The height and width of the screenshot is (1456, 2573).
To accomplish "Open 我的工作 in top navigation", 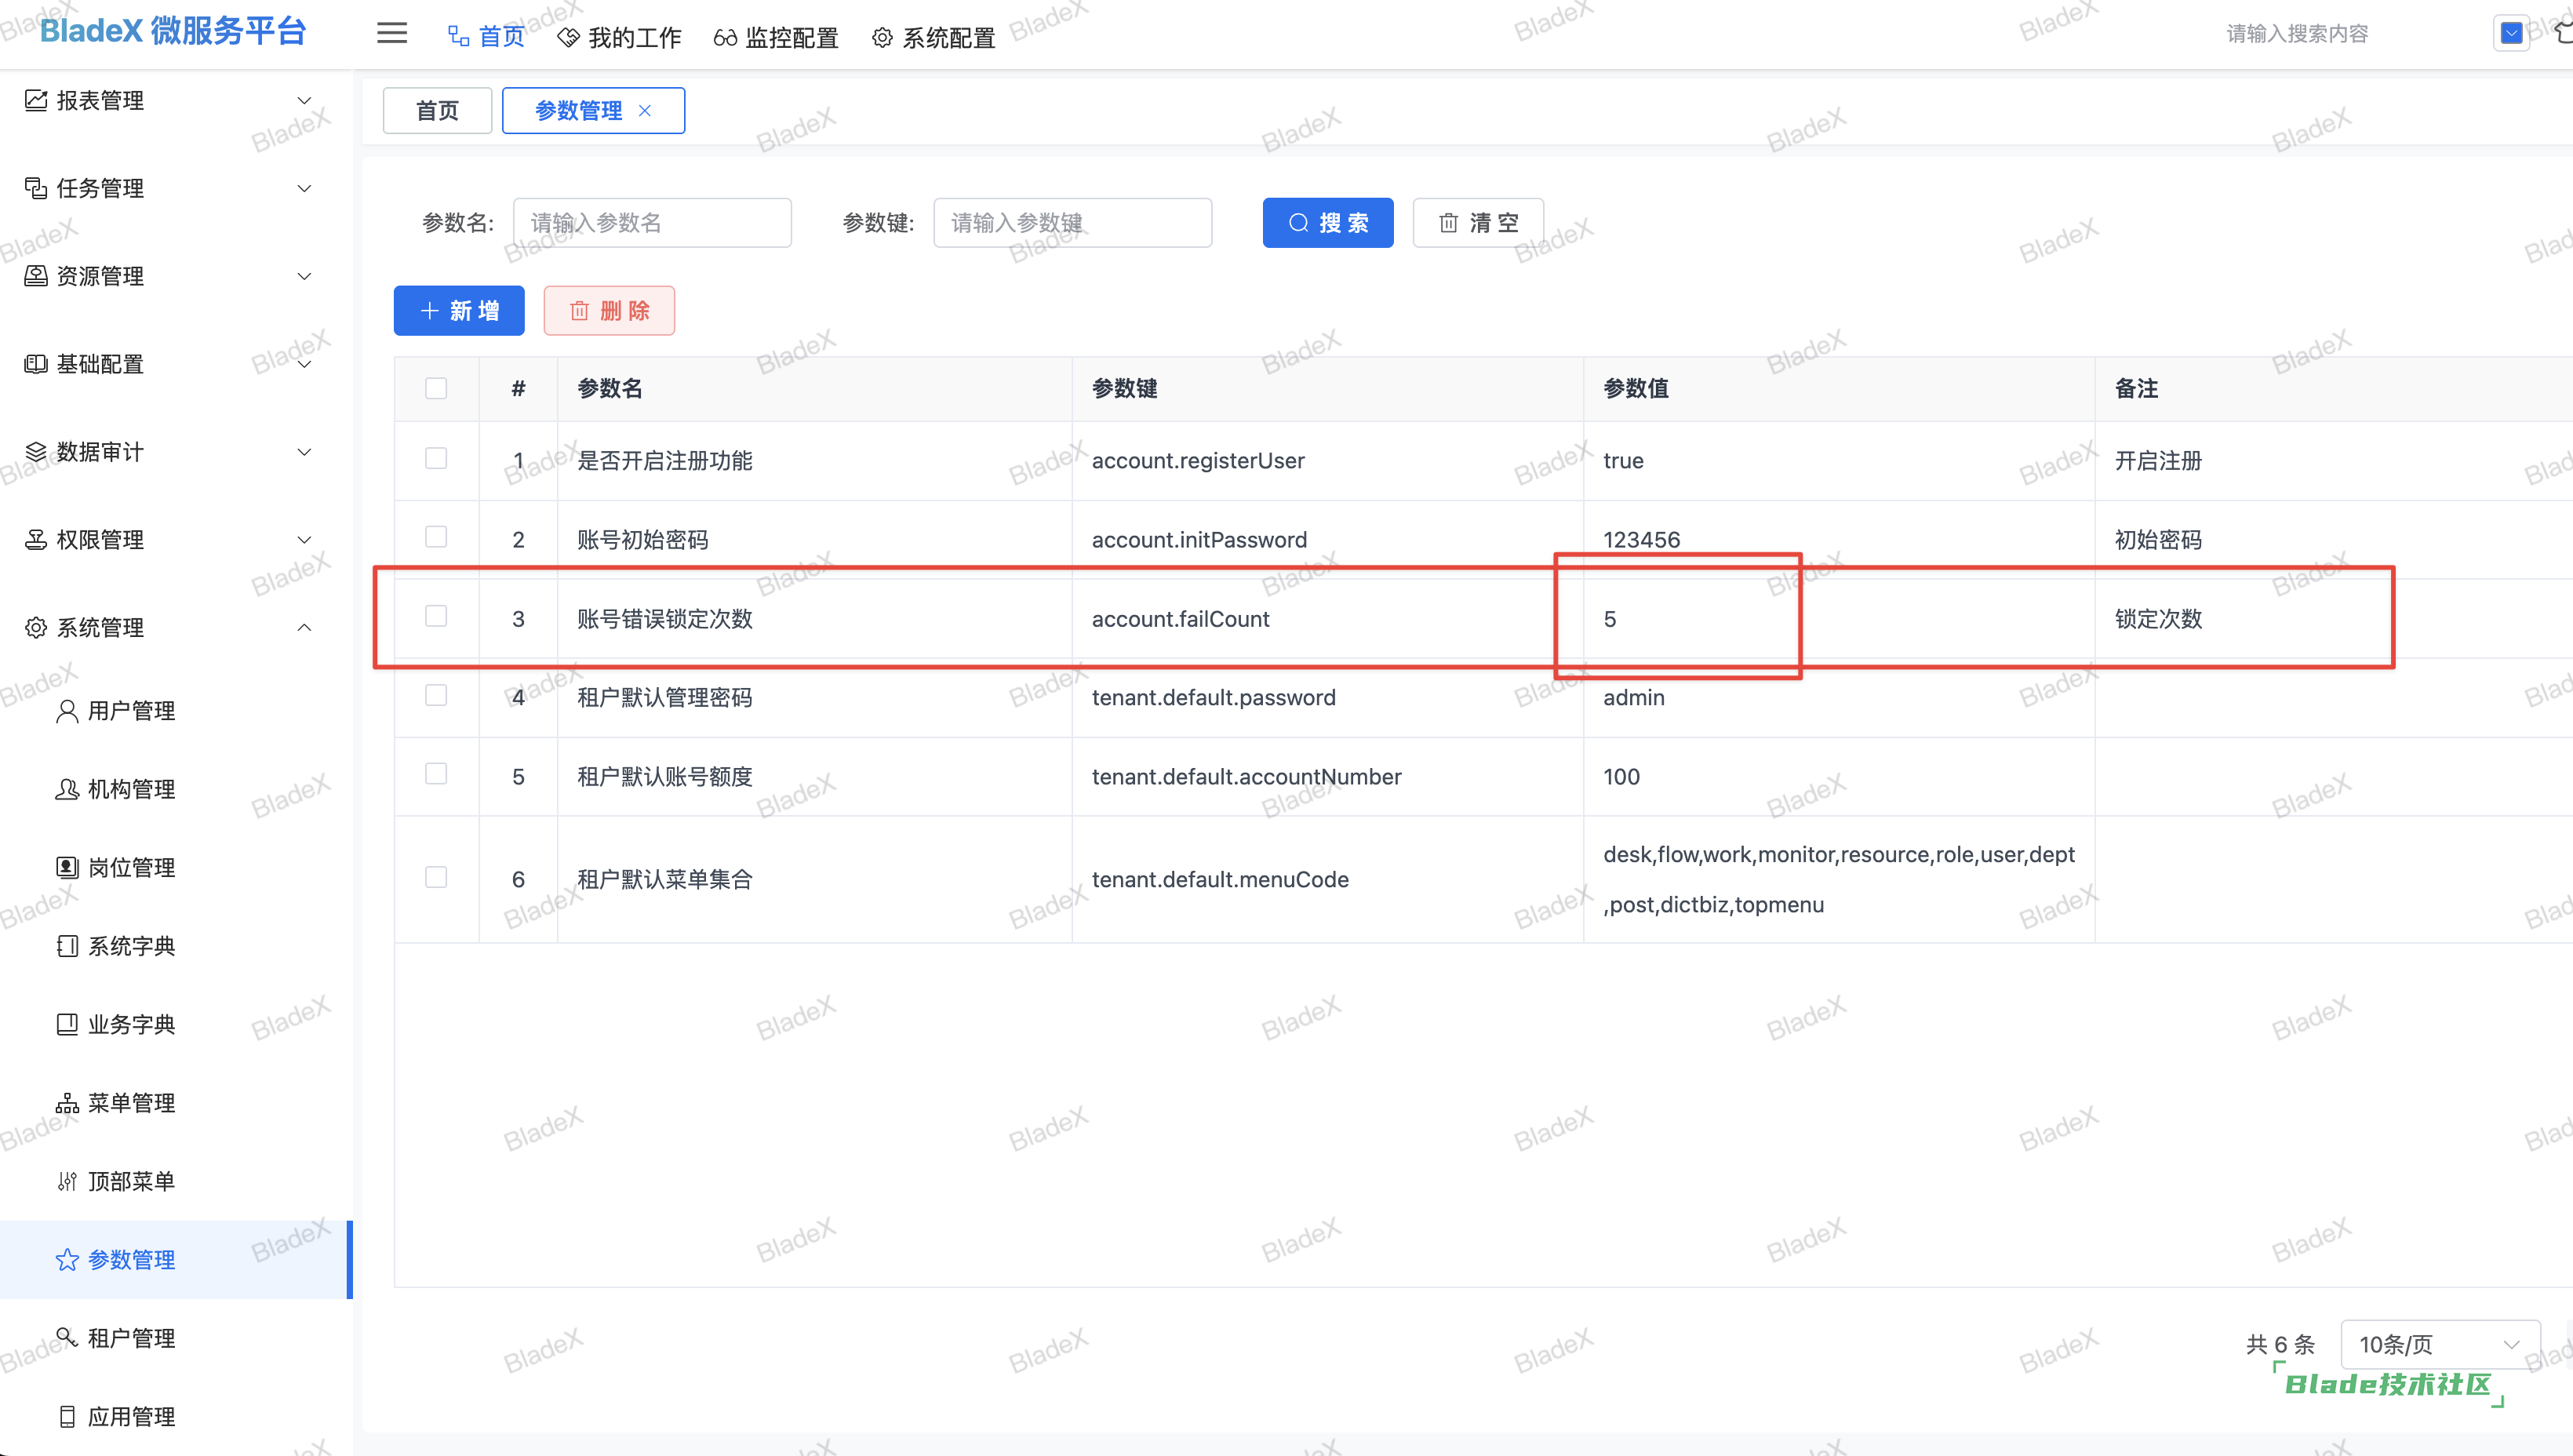I will (x=620, y=37).
